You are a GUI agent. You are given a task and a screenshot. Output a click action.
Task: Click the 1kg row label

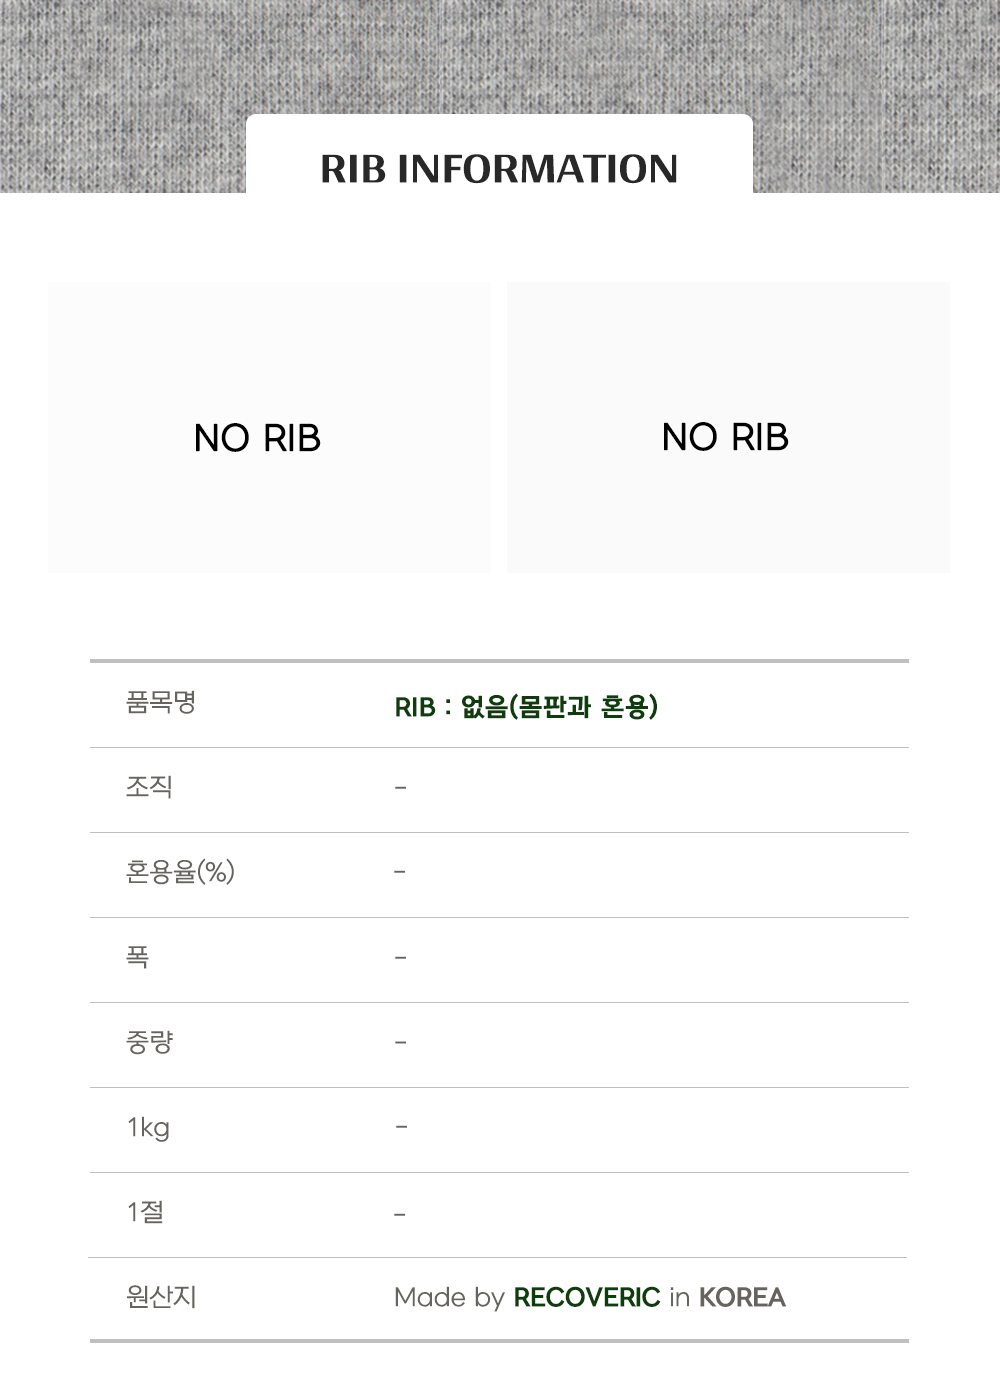(x=148, y=1128)
